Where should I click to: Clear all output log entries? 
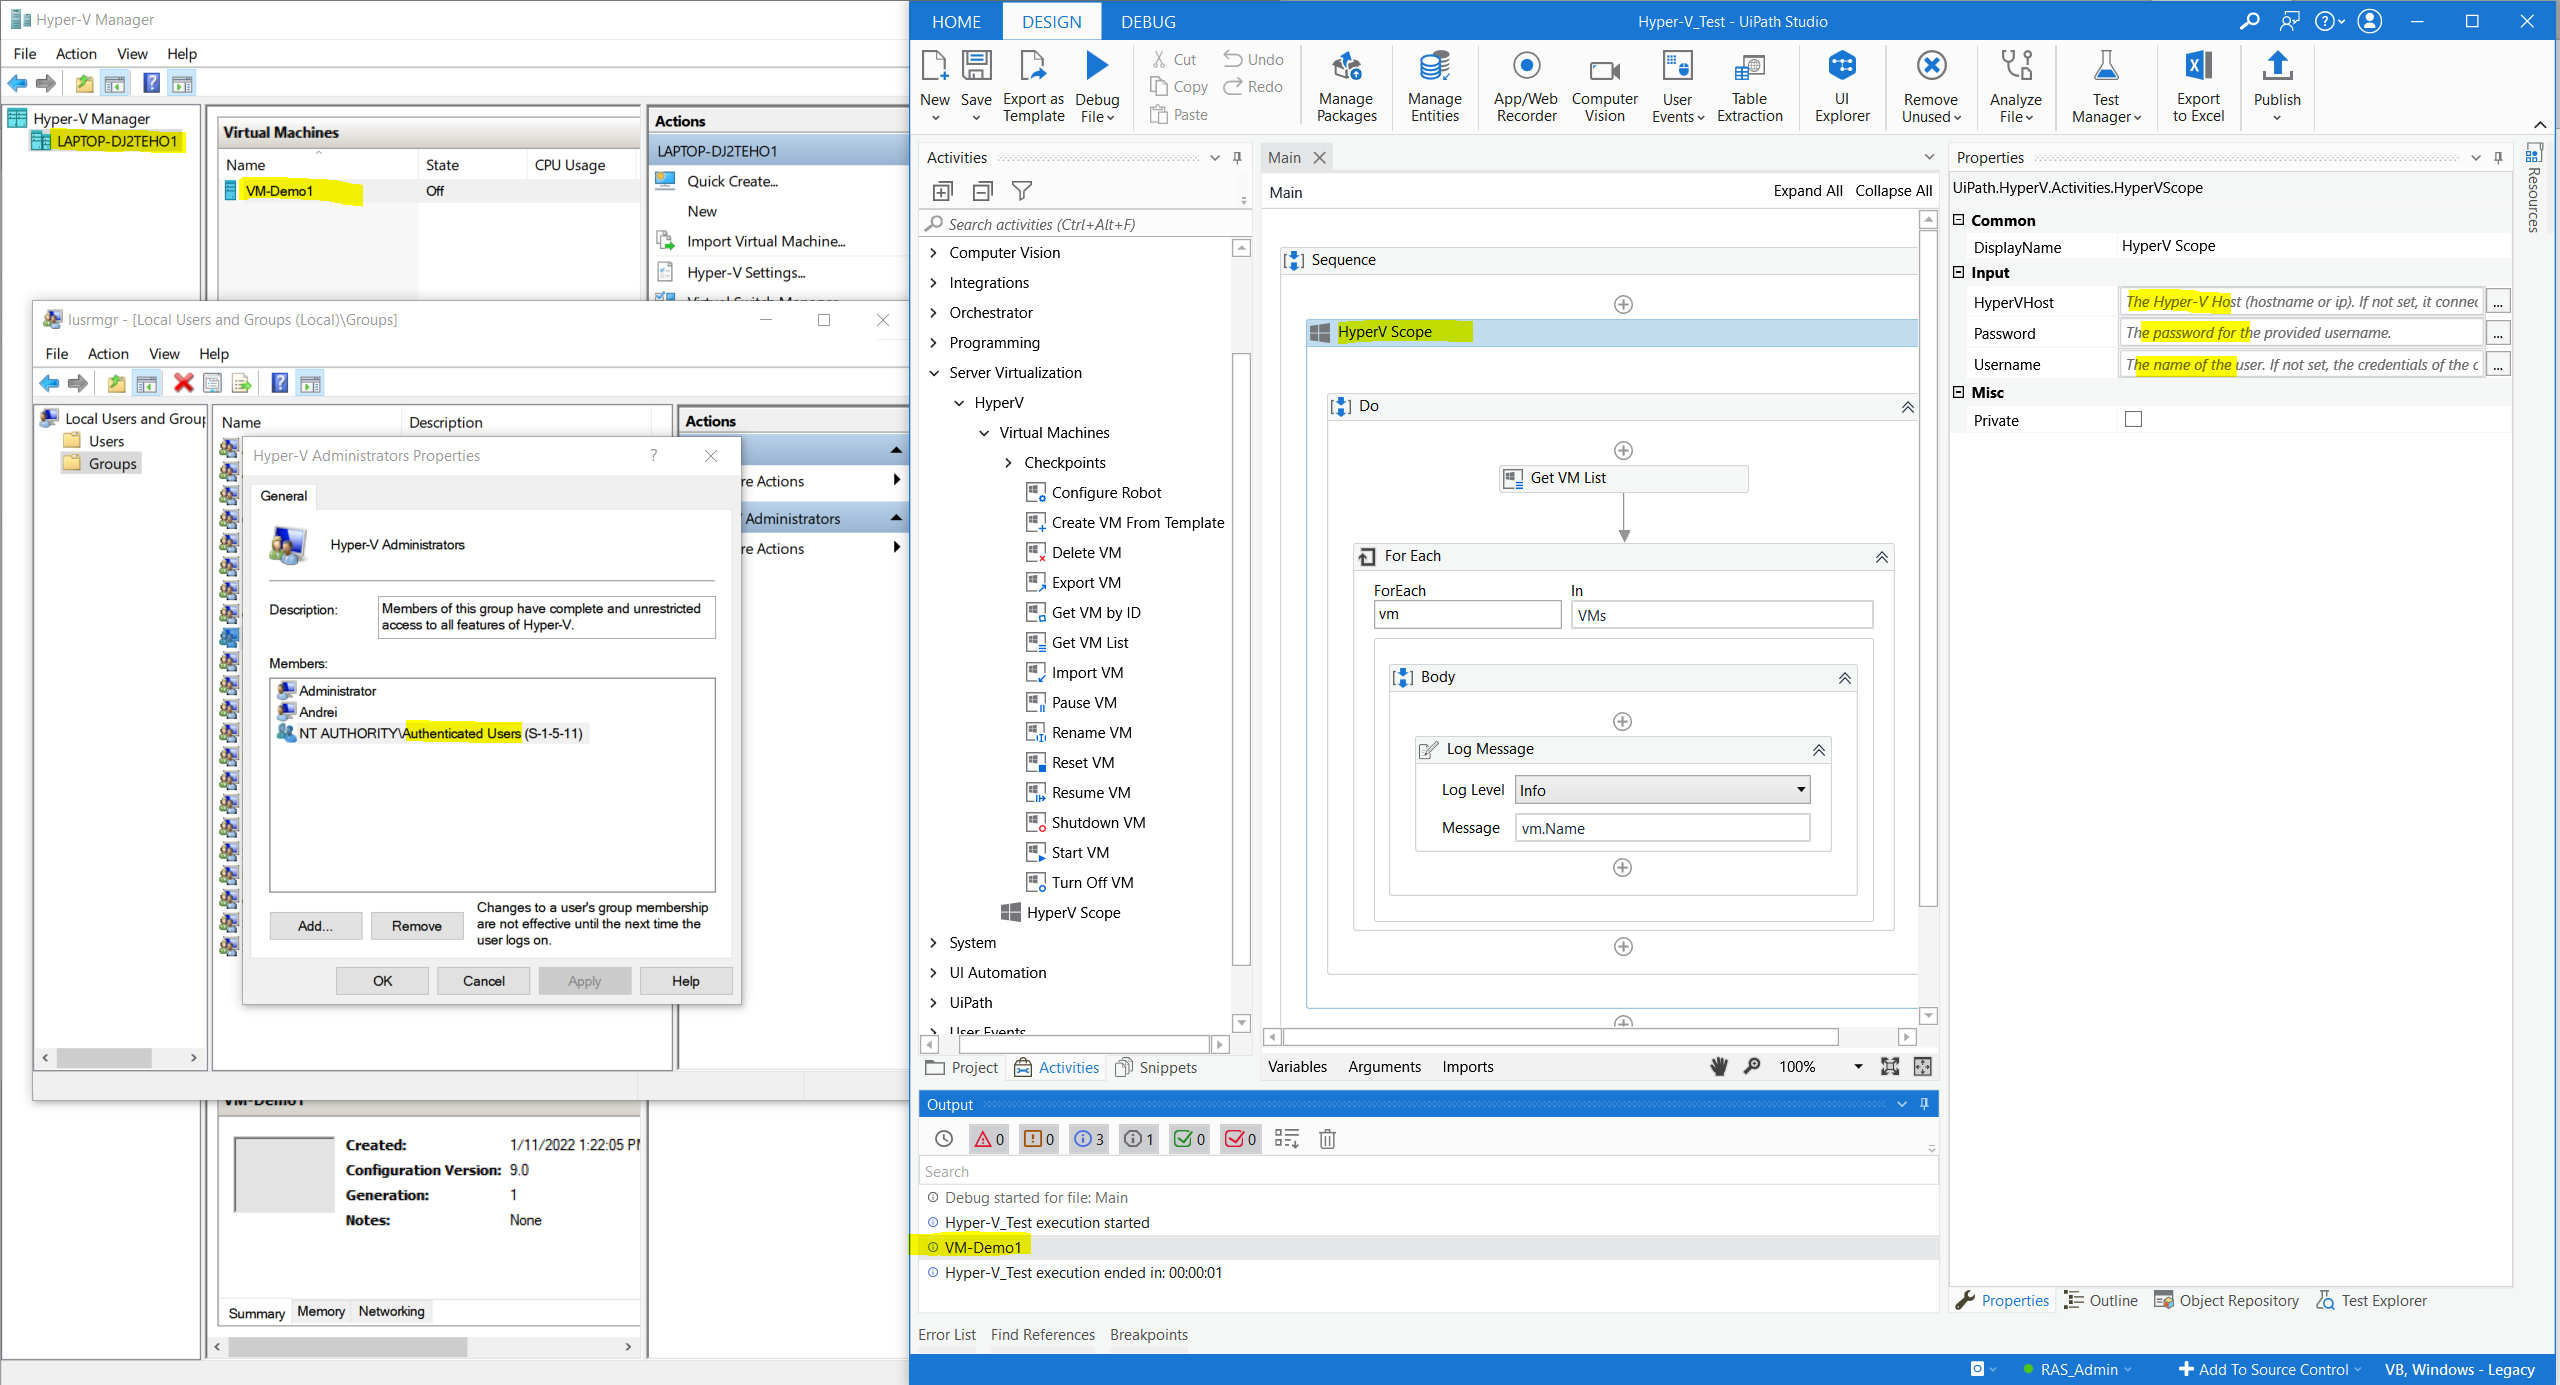click(x=1327, y=1139)
